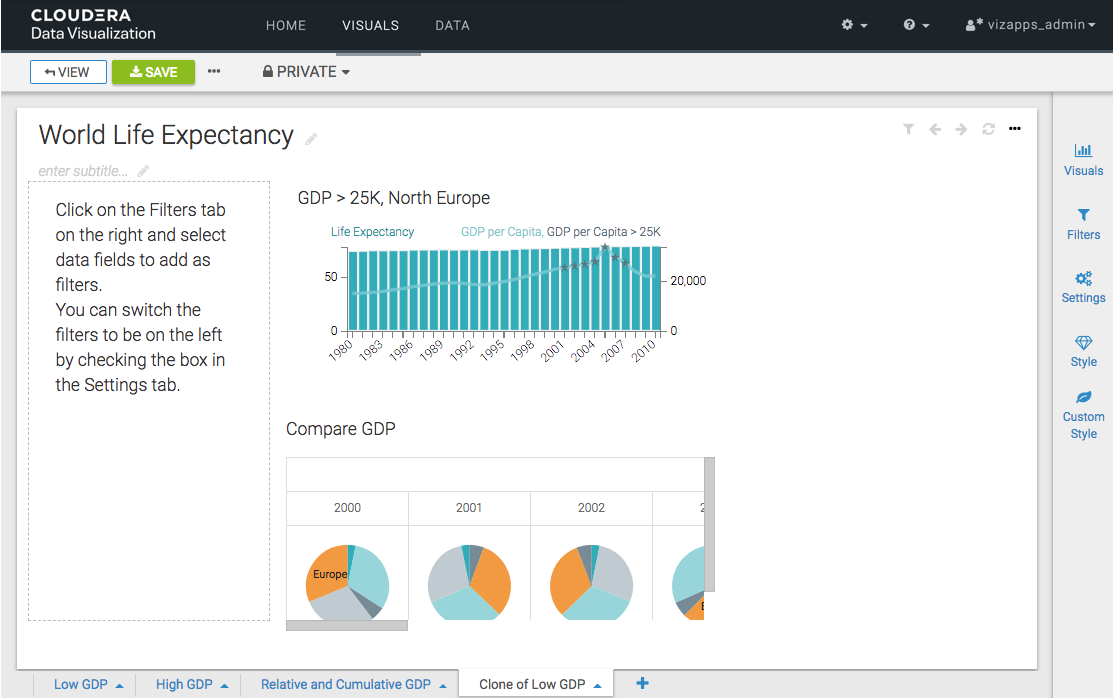The image size is (1113, 698).
Task: Expand the PRIVATE visibility dropdown
Action: coord(306,72)
